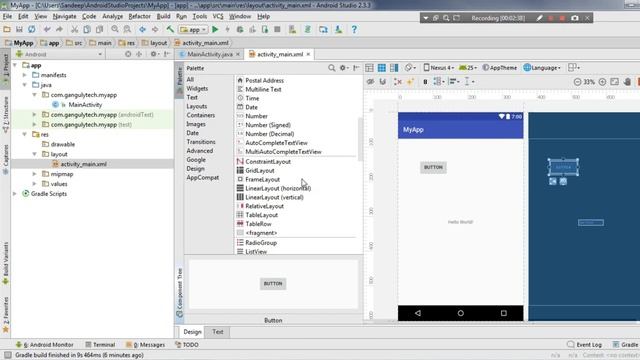The height and width of the screenshot is (360, 640).
Task: Search the Palette with magnifier icon
Action: (331, 68)
